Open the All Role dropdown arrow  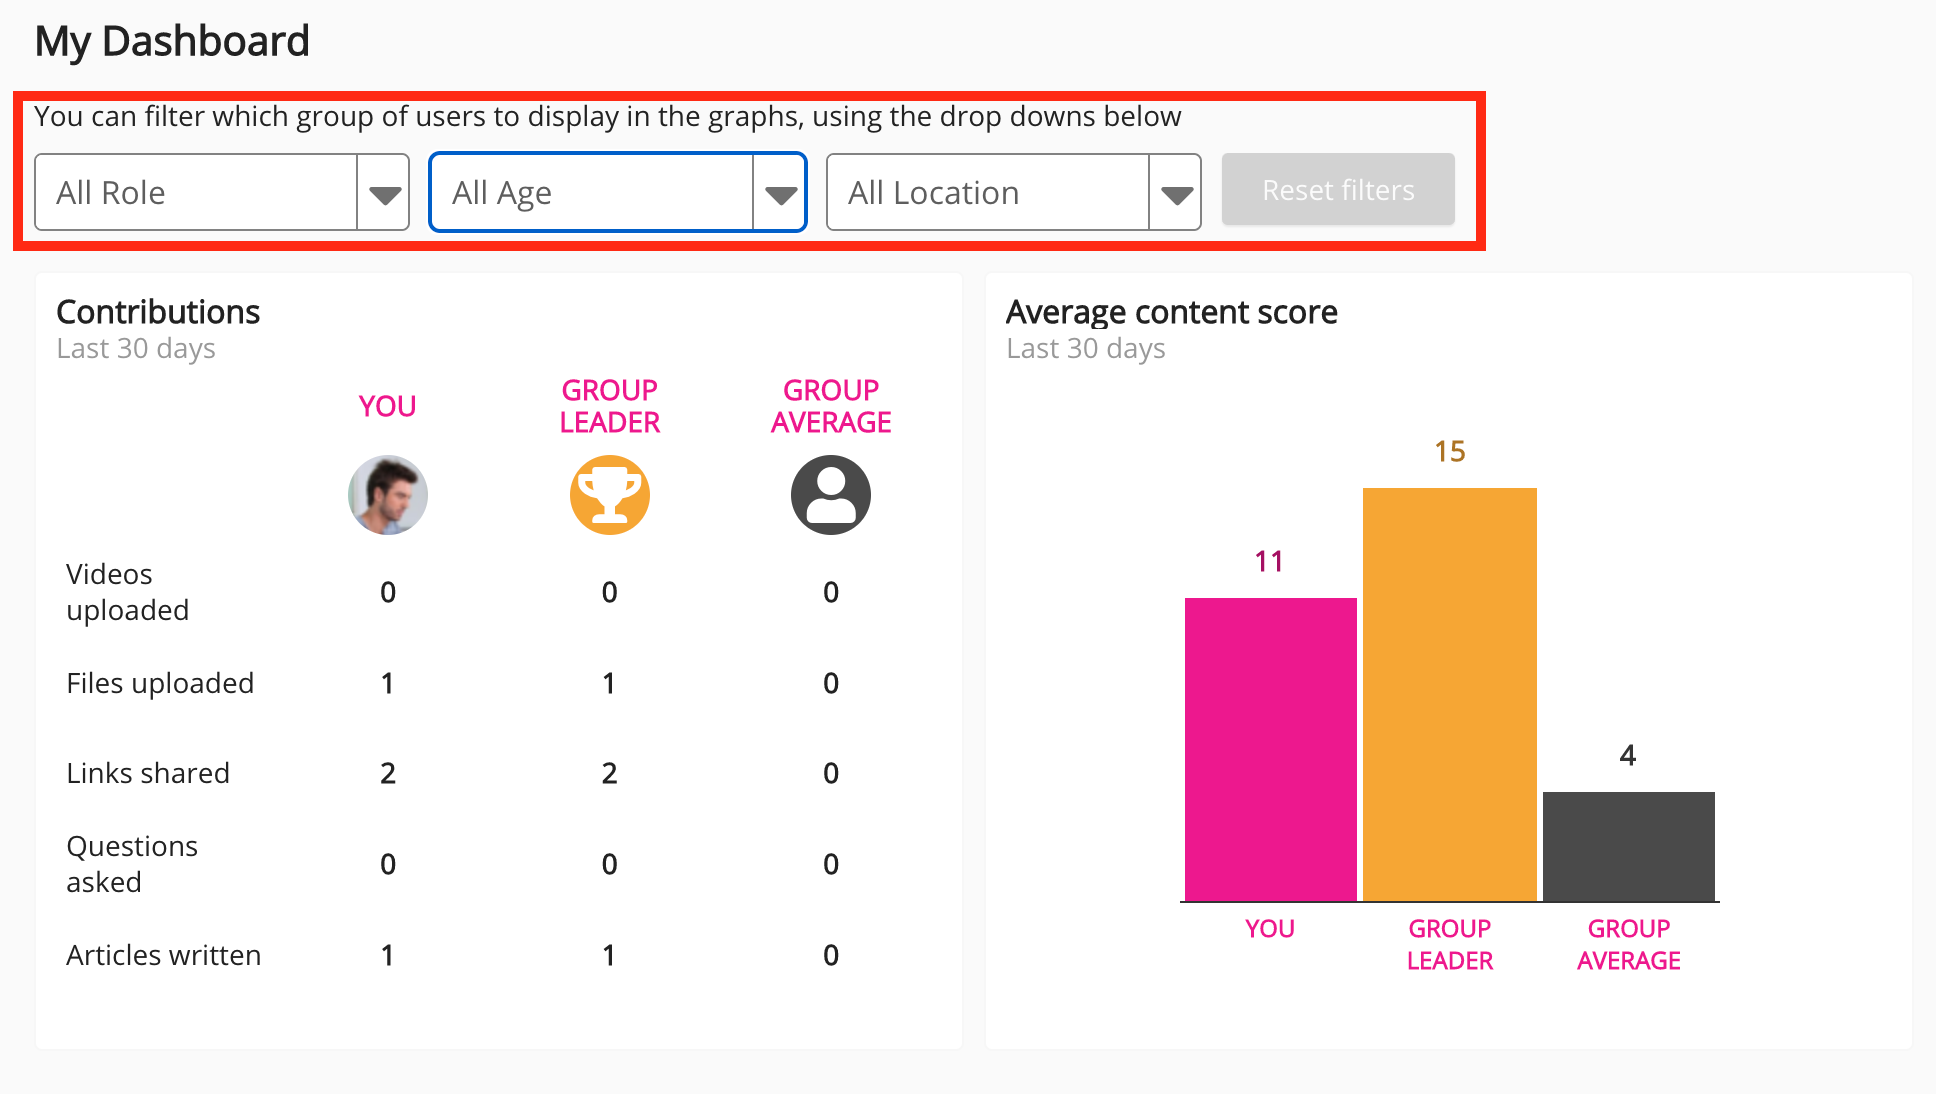[x=384, y=193]
